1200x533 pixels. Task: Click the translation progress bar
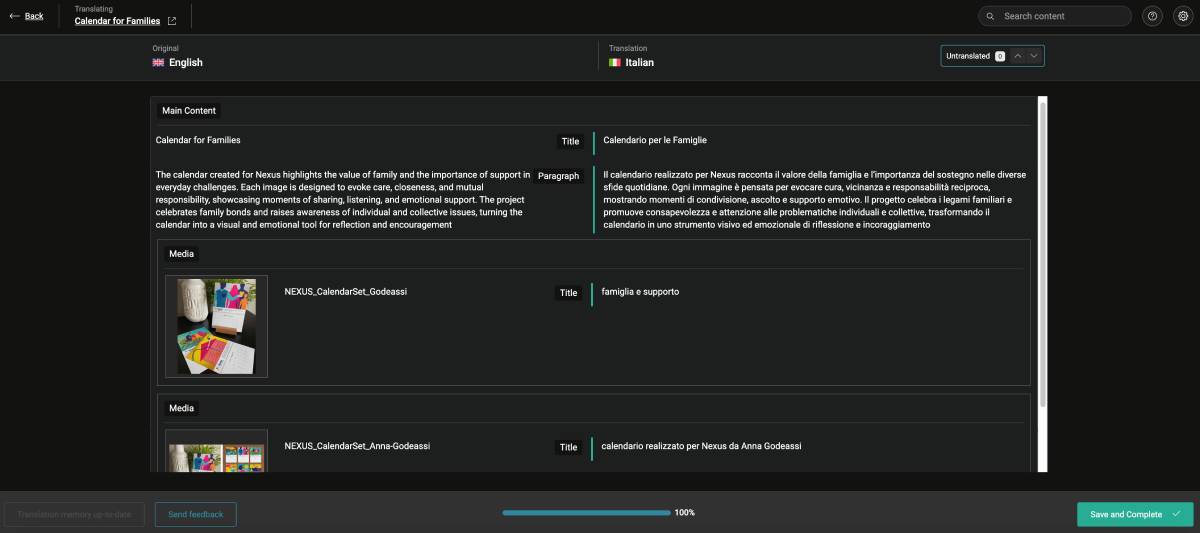(586, 513)
